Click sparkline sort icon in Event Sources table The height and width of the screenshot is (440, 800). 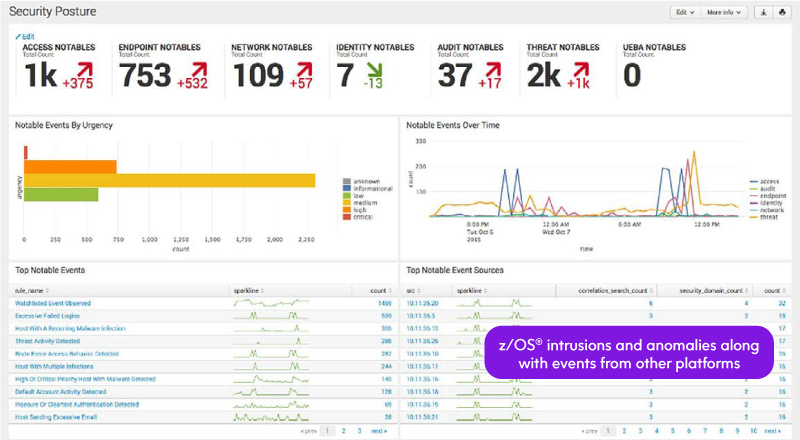485,291
